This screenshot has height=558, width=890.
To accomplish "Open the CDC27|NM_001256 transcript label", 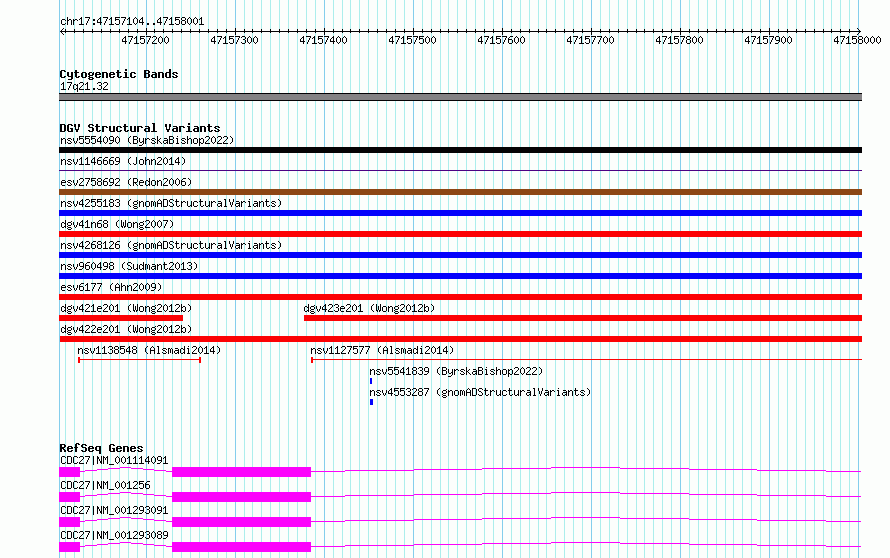I will (x=105, y=485).
